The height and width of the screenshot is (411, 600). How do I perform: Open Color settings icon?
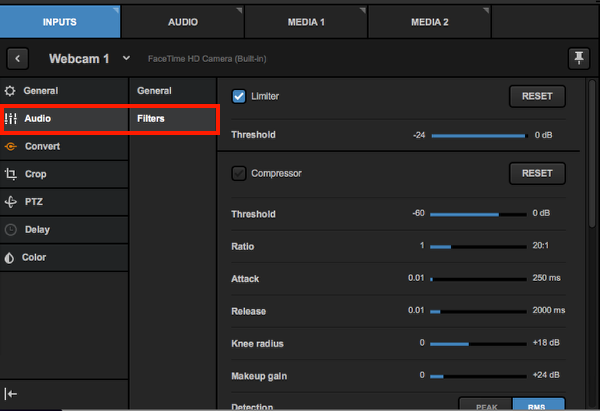pyautogui.click(x=11, y=257)
